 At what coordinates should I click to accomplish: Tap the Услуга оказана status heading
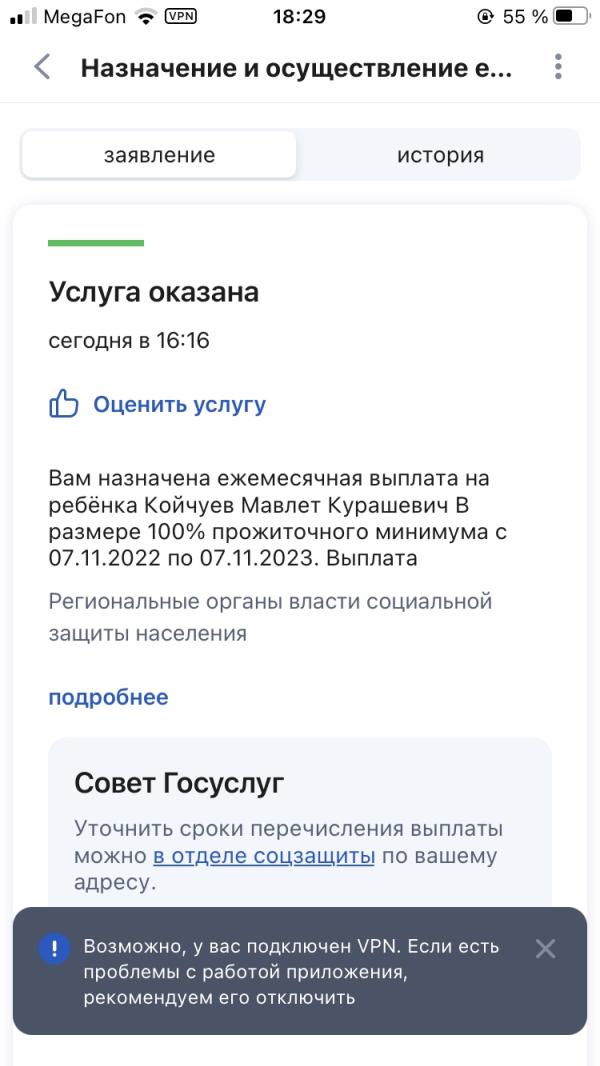coord(153,292)
